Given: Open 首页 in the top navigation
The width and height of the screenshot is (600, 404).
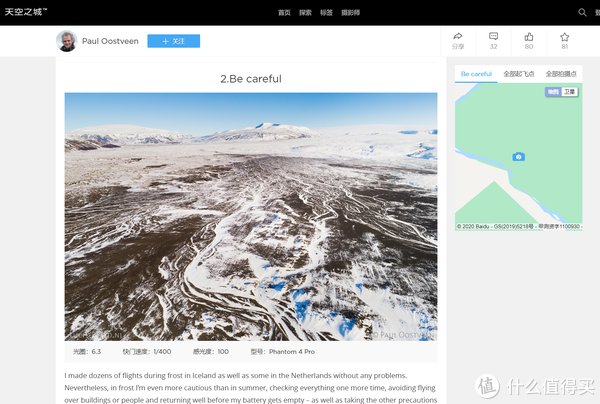Looking at the screenshot, I should point(284,13).
